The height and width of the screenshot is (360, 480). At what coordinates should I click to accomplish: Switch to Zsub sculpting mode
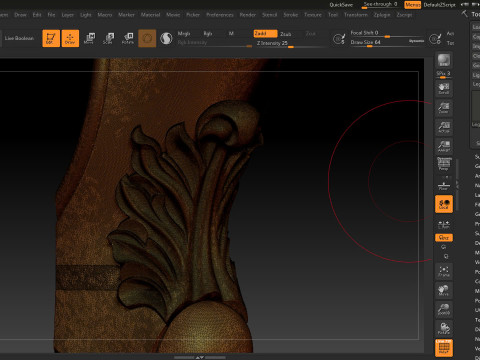pyautogui.click(x=286, y=34)
